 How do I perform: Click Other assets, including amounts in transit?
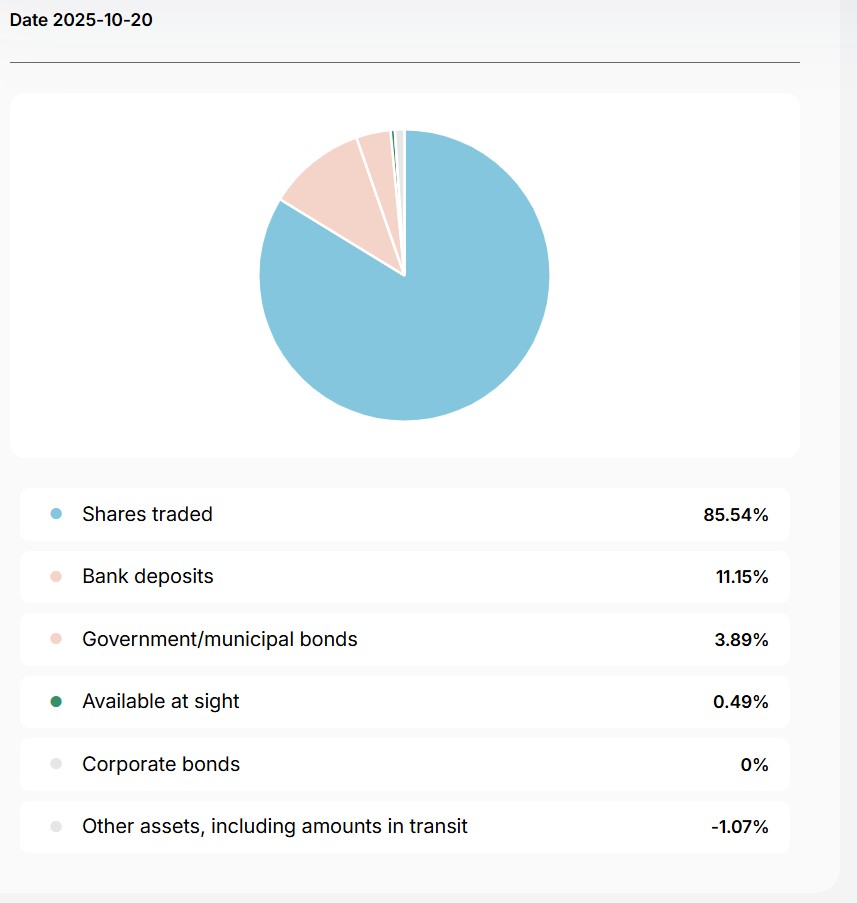[275, 827]
